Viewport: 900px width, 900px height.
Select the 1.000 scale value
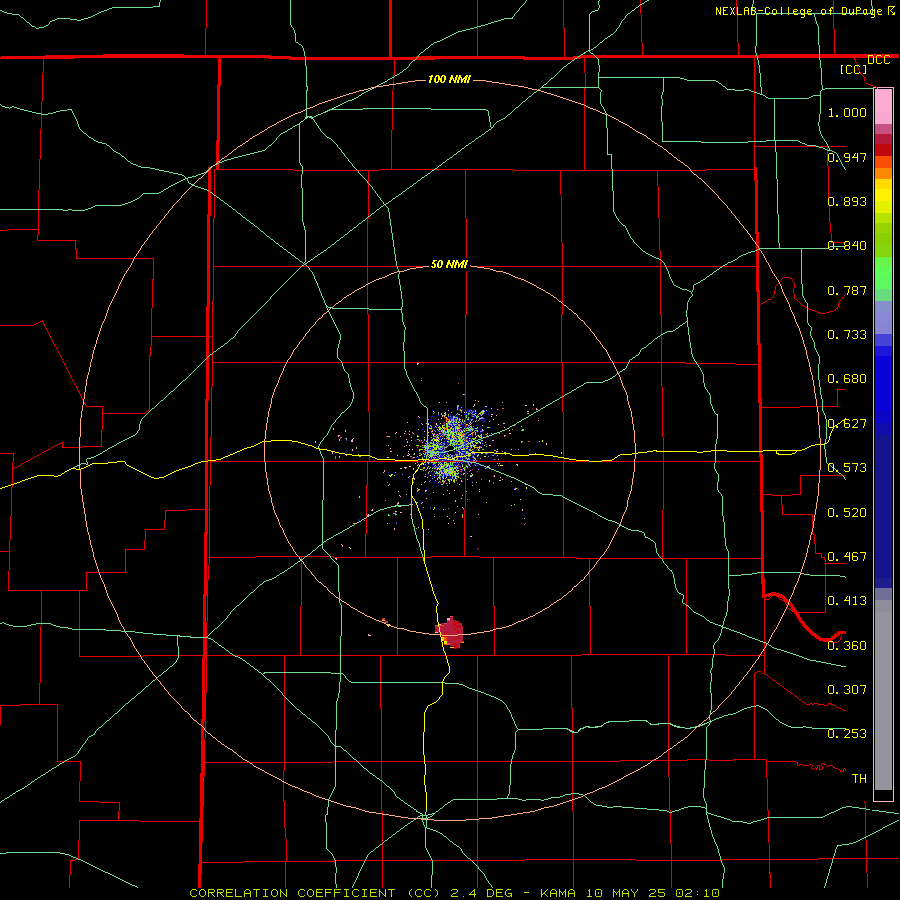tap(847, 112)
